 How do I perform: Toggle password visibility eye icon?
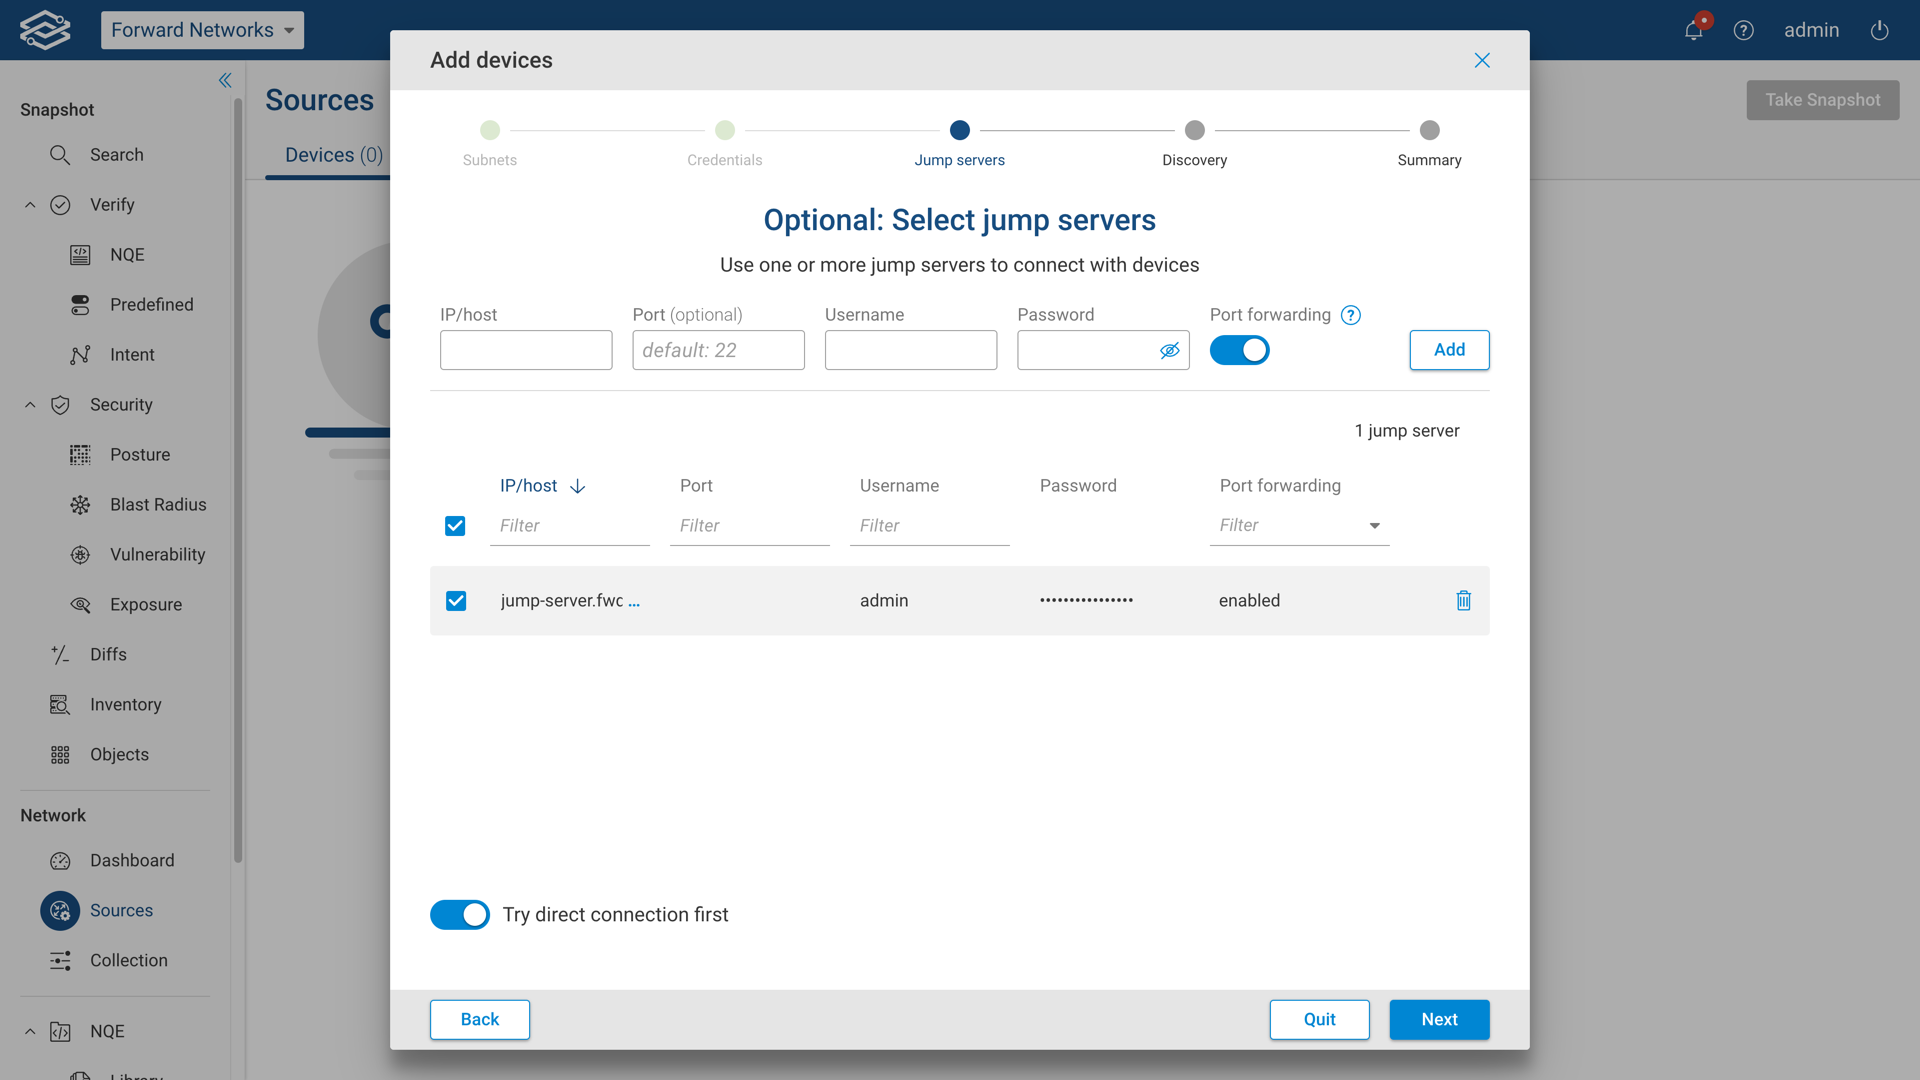1169,351
